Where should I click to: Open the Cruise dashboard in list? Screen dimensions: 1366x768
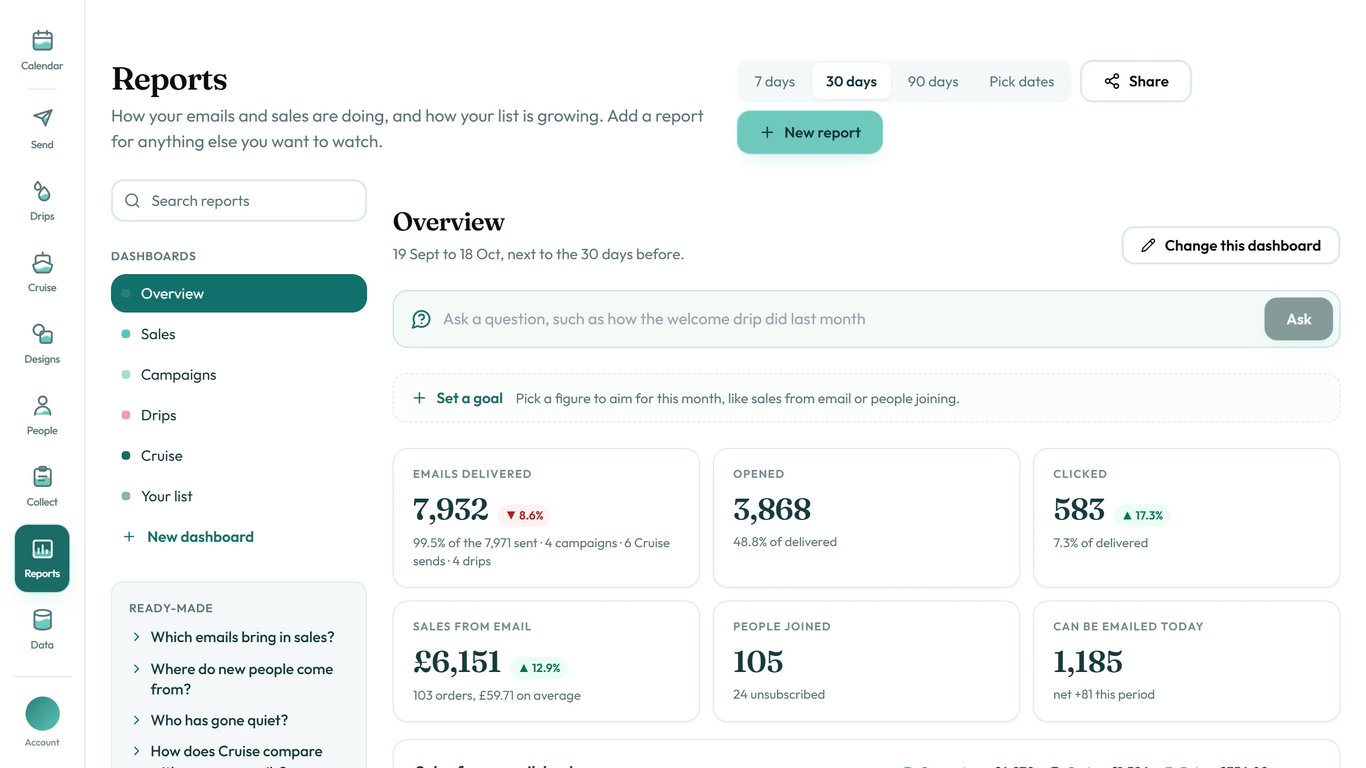[239, 456]
